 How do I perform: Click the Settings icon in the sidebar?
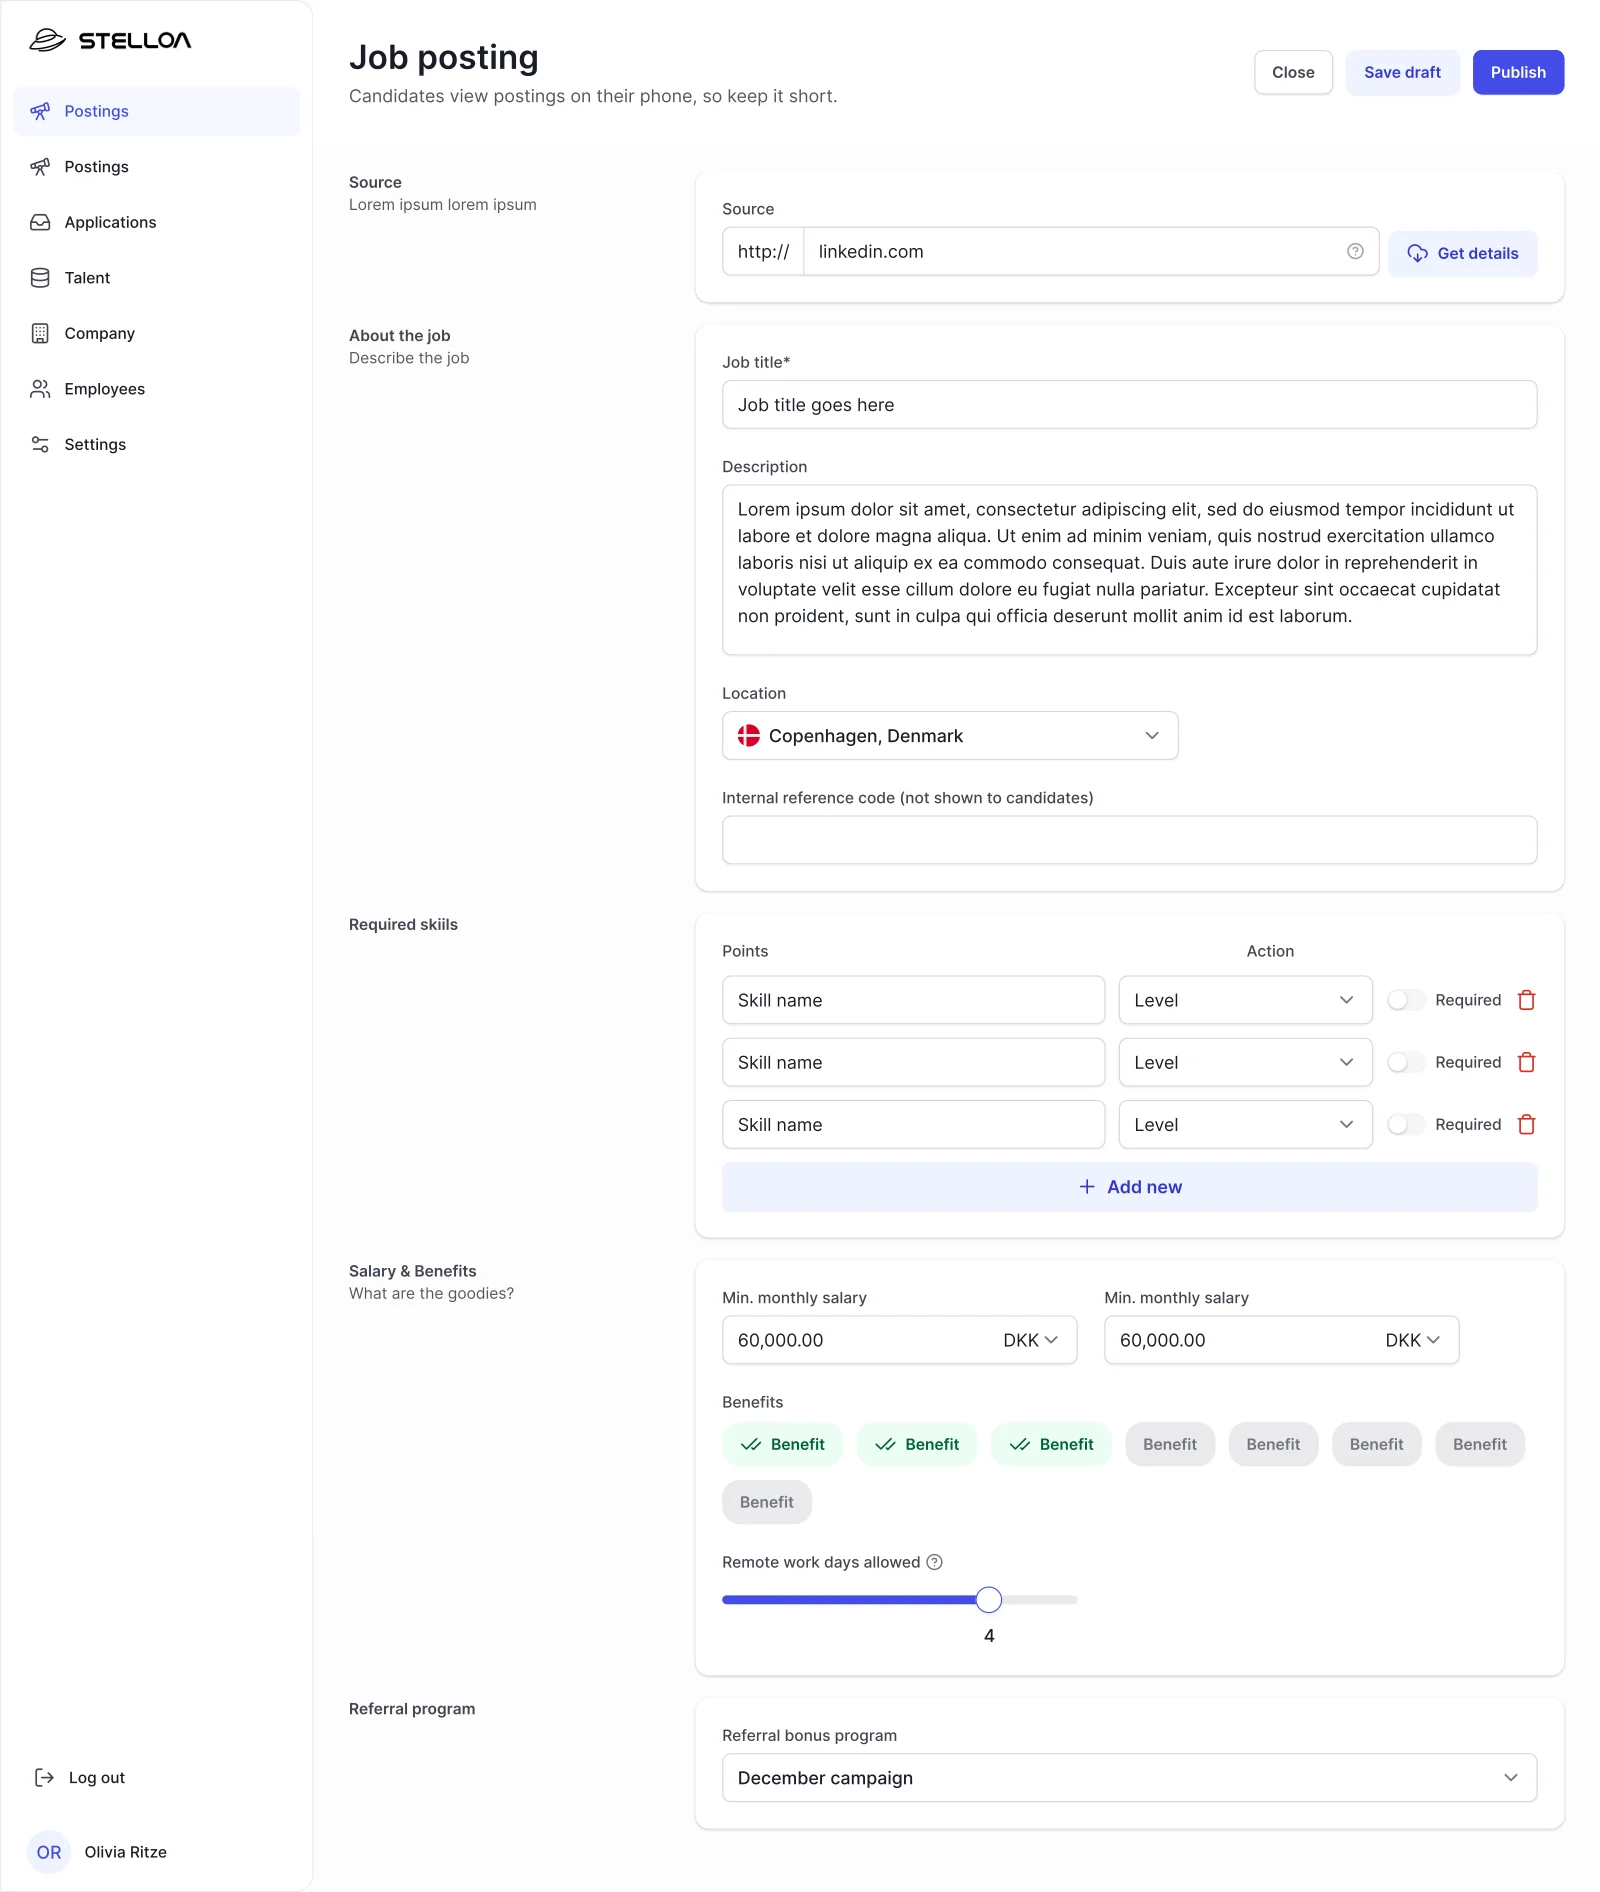(x=40, y=444)
